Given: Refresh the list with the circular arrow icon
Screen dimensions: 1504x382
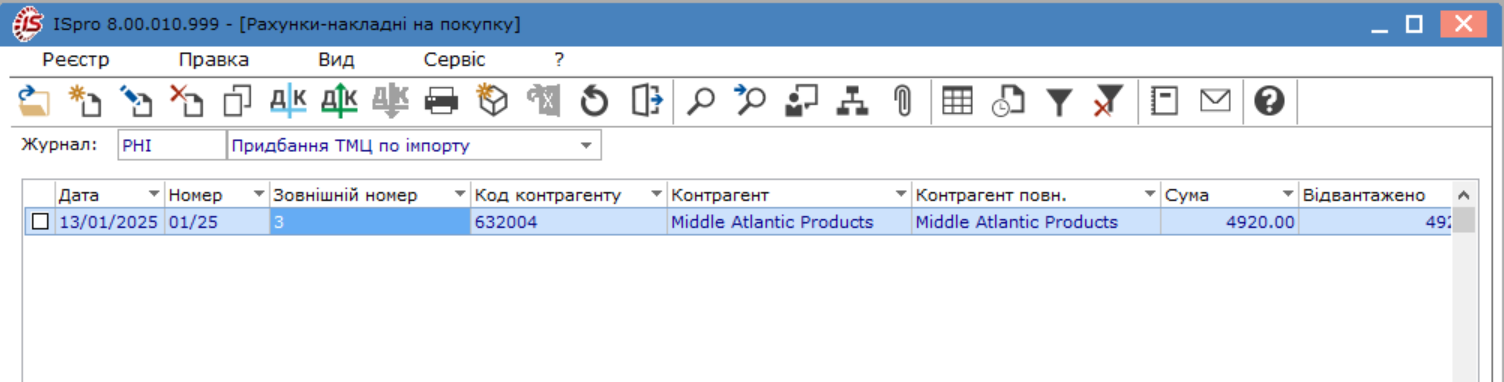Looking at the screenshot, I should (x=595, y=101).
